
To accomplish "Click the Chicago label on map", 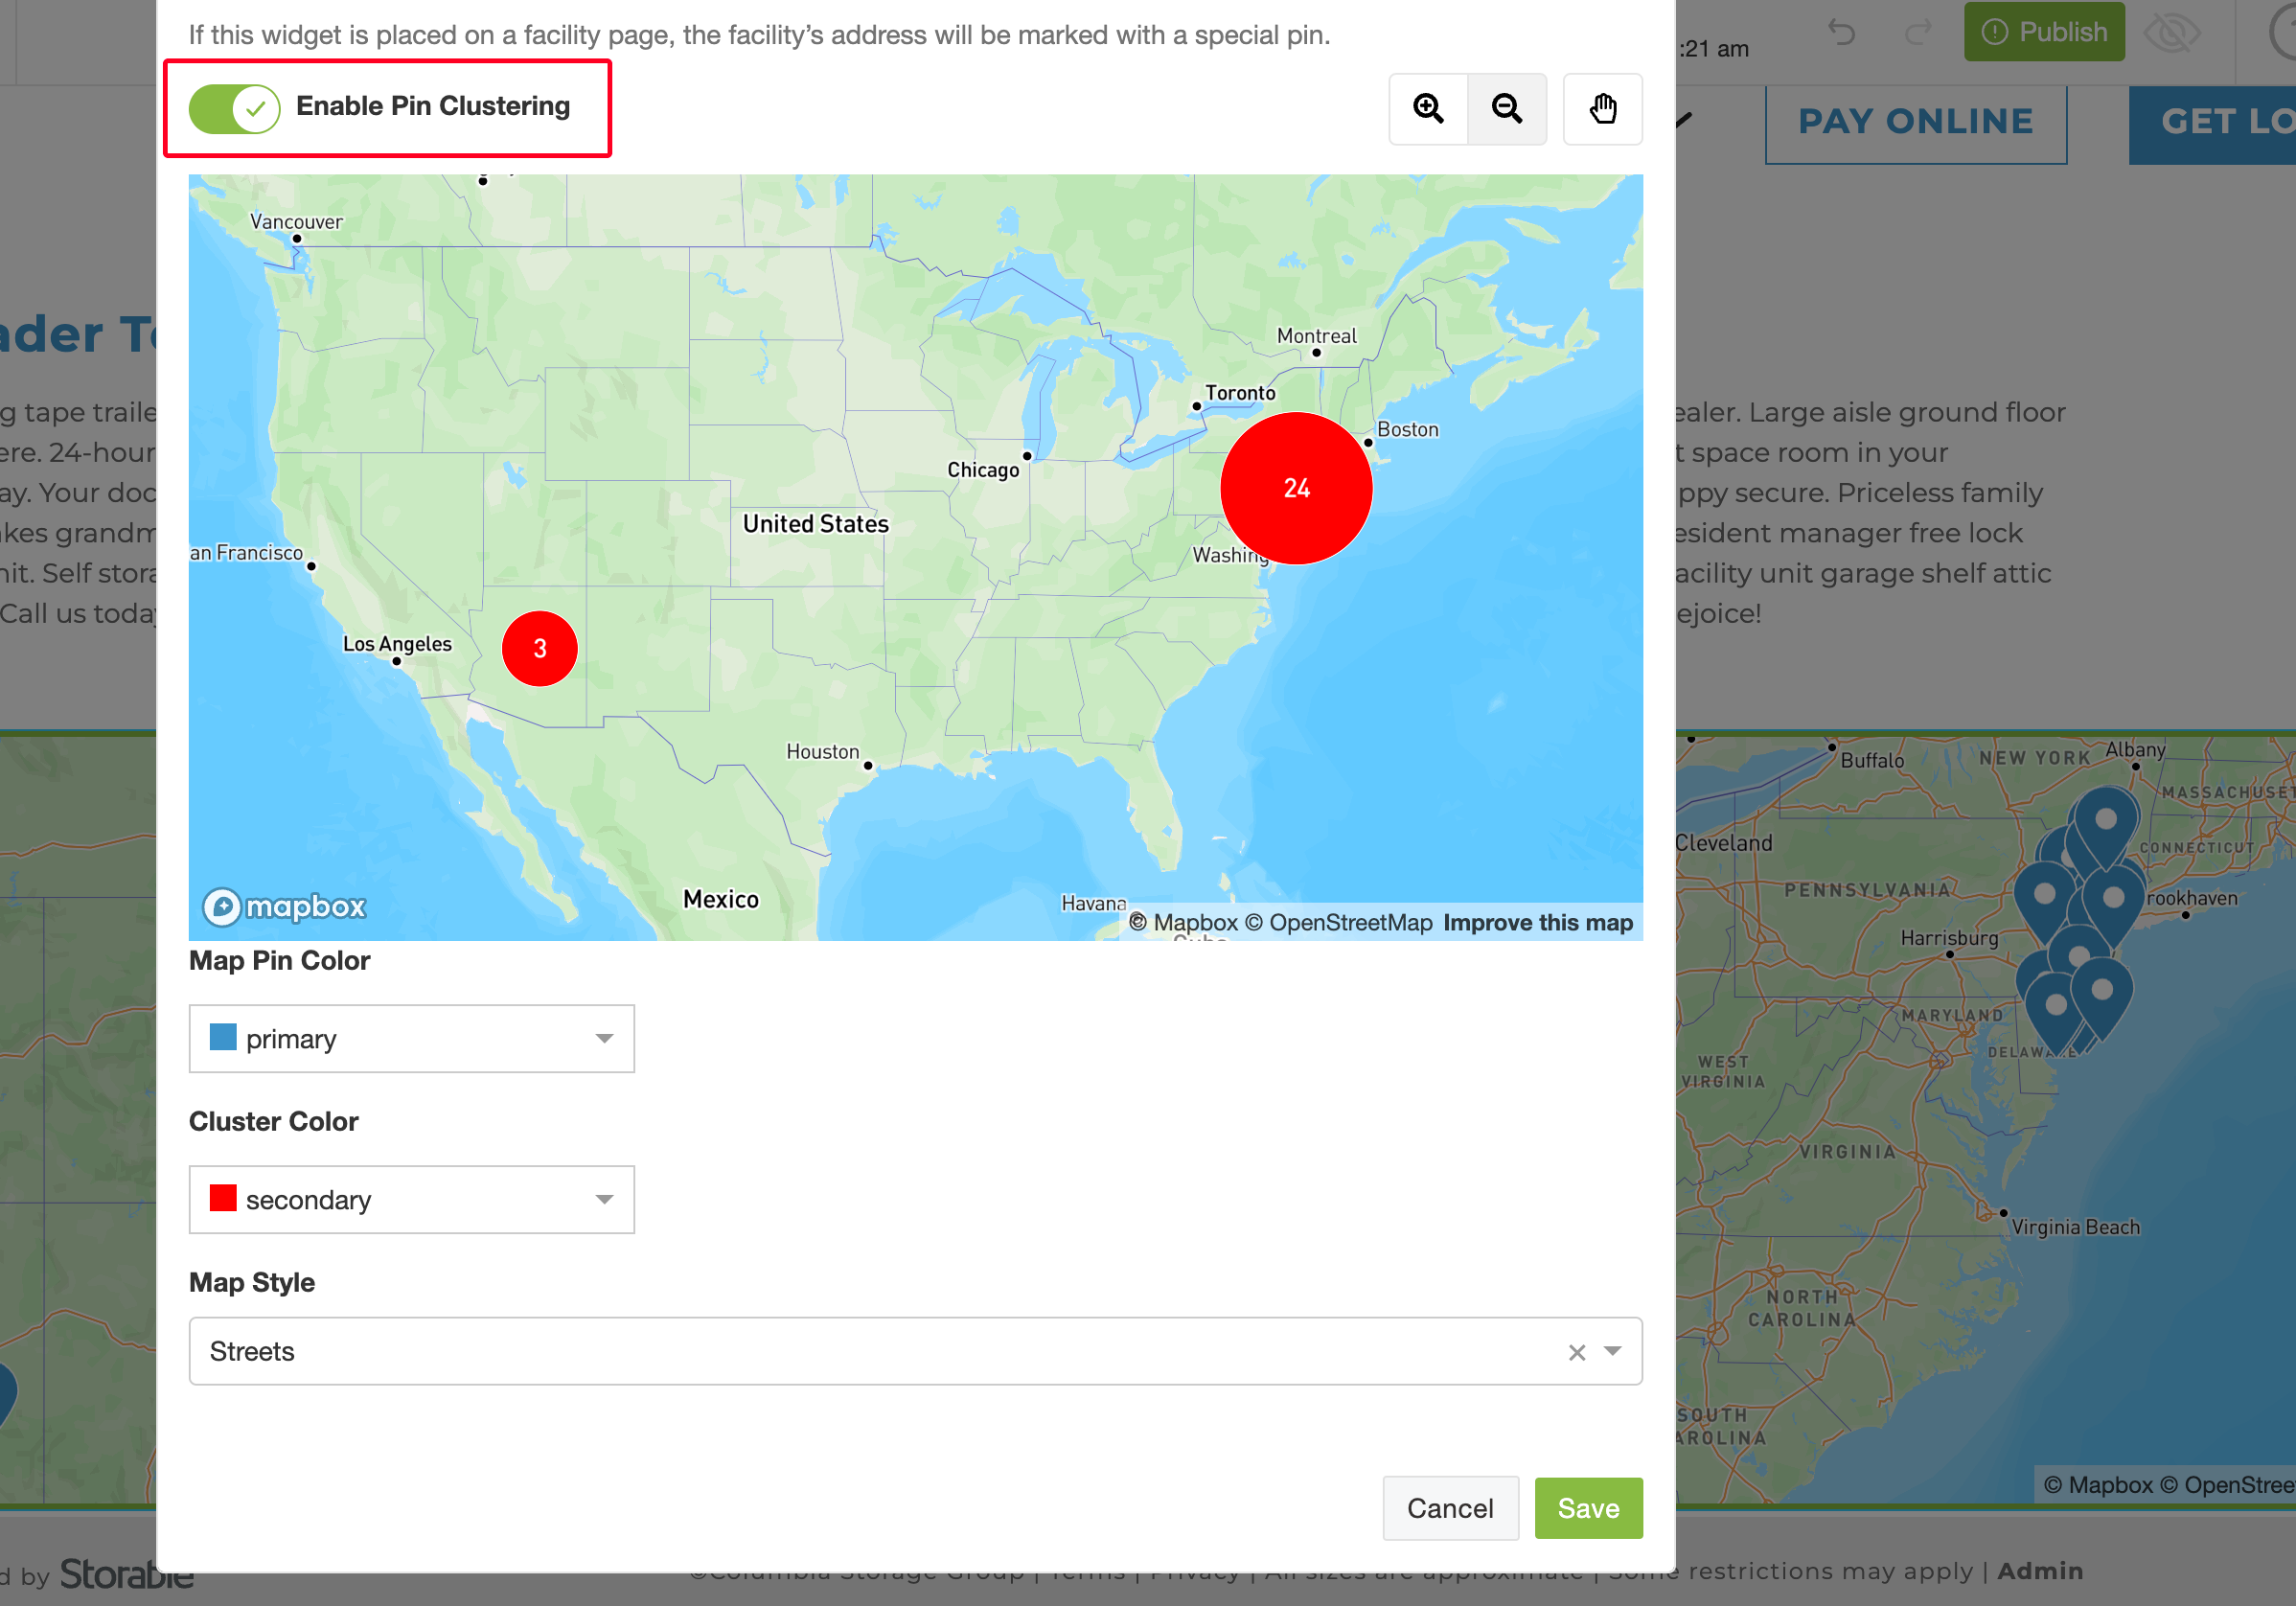I will (983, 469).
